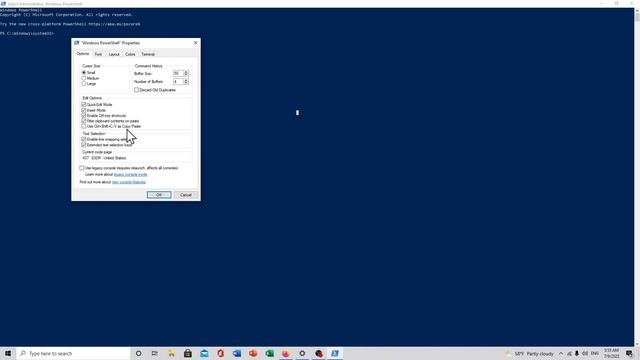Open File Explorer from the taskbar
The width and height of the screenshot is (640, 360).
(x=171, y=353)
